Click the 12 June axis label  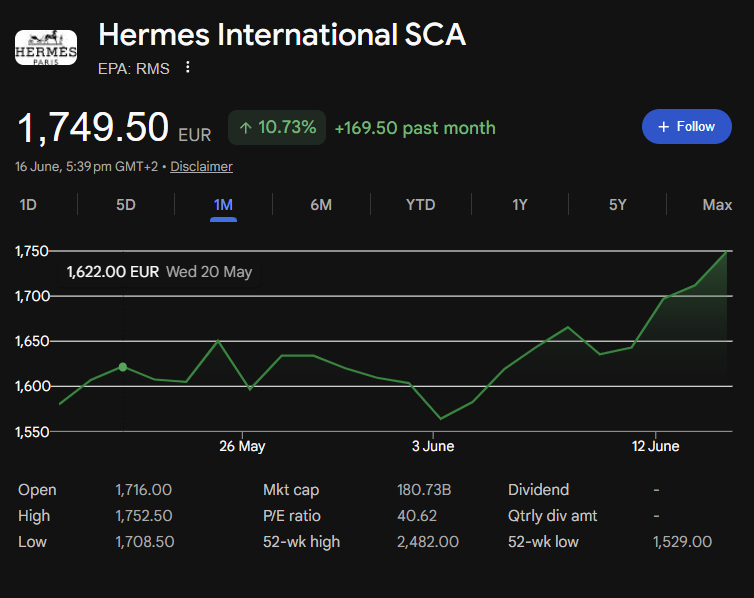click(655, 446)
